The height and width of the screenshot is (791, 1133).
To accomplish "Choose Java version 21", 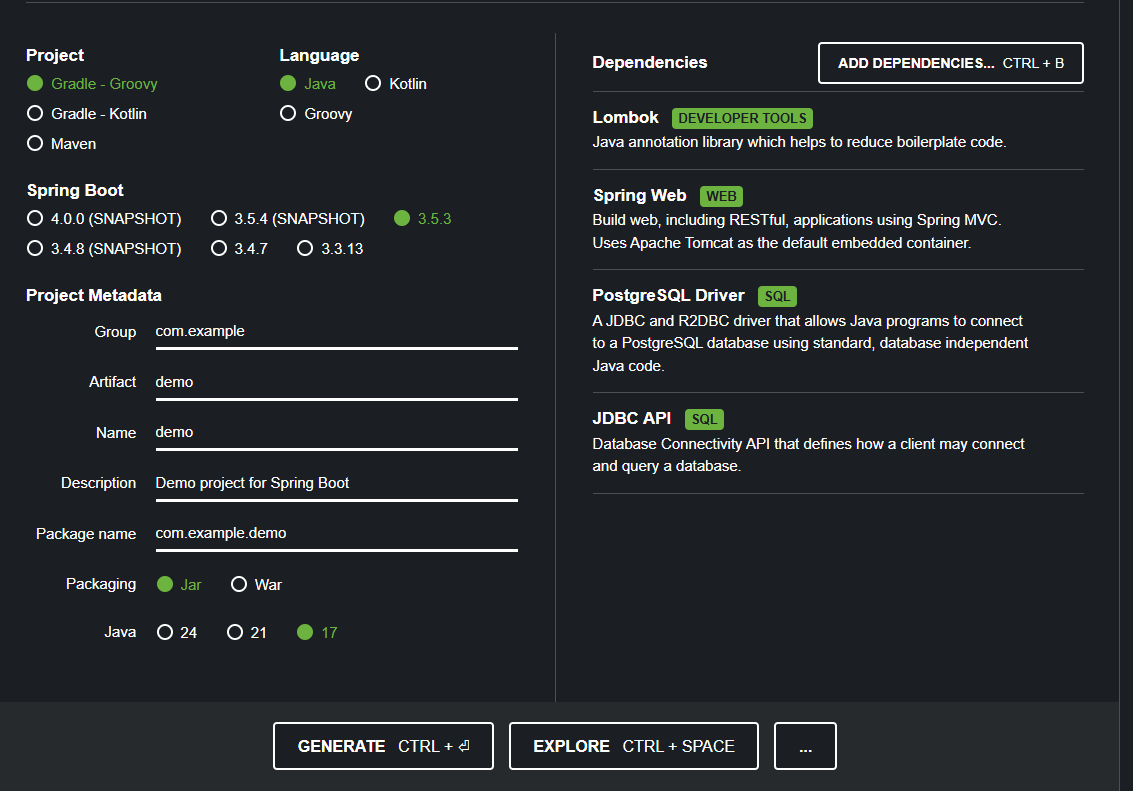I will pos(247,632).
